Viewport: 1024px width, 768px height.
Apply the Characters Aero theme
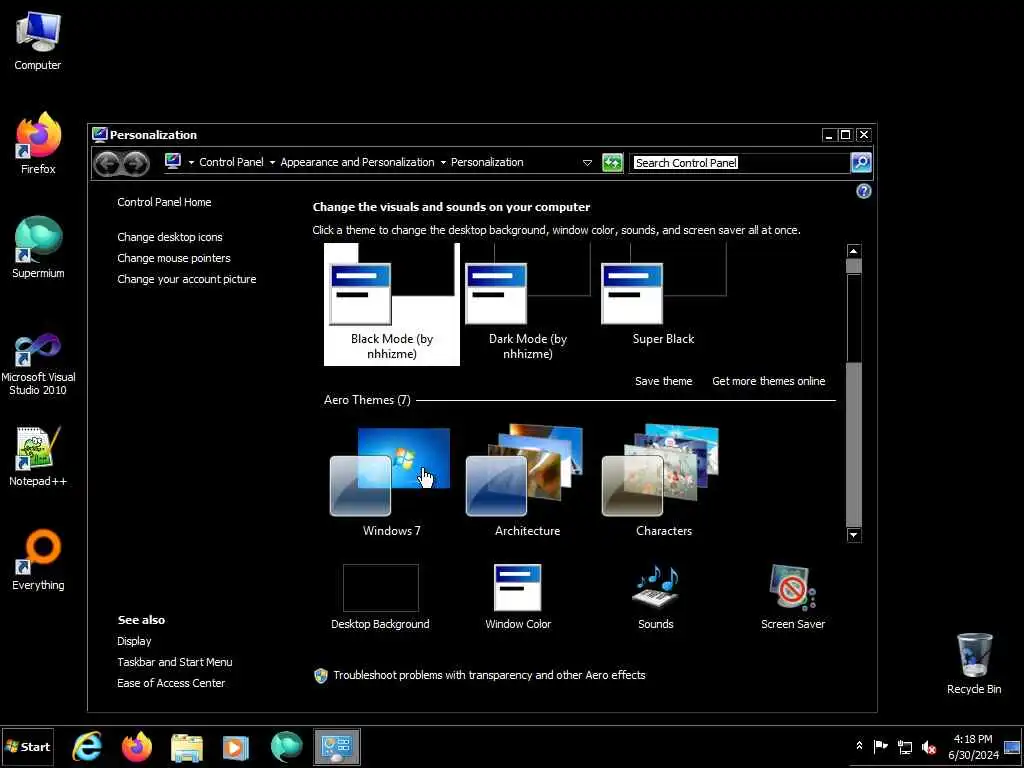(x=664, y=481)
